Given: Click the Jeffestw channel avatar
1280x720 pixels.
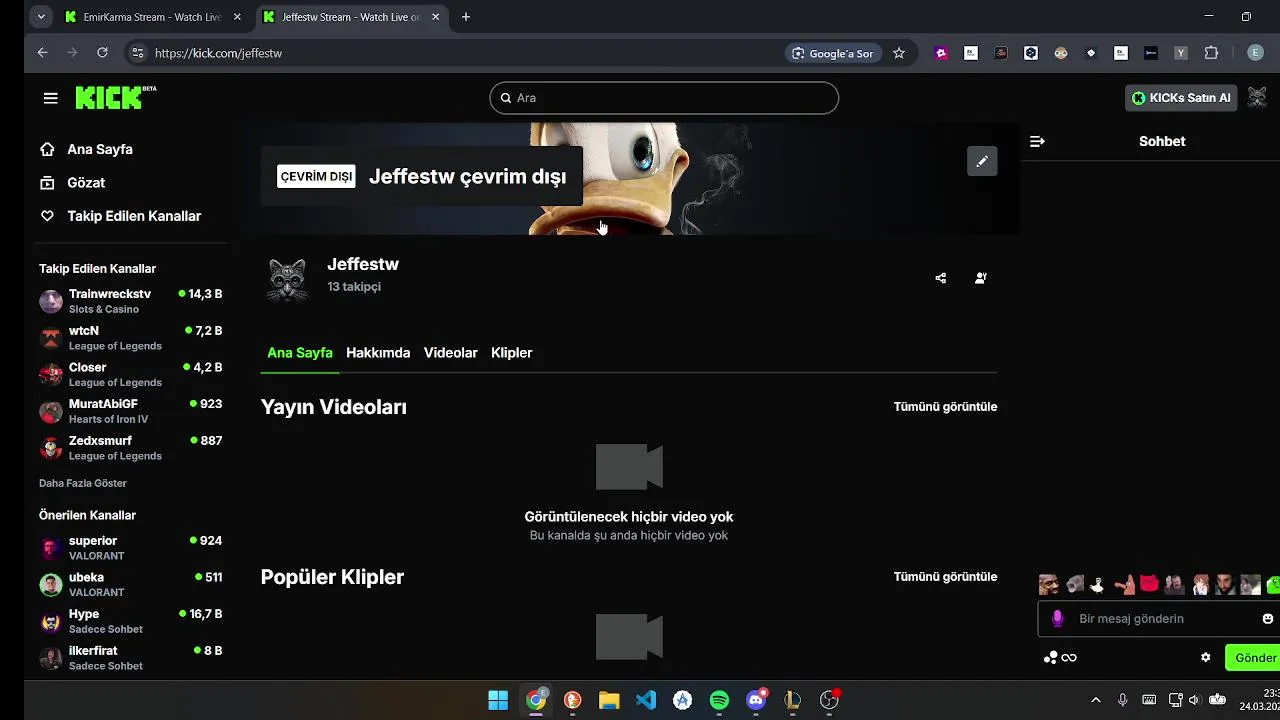Looking at the screenshot, I should point(287,279).
